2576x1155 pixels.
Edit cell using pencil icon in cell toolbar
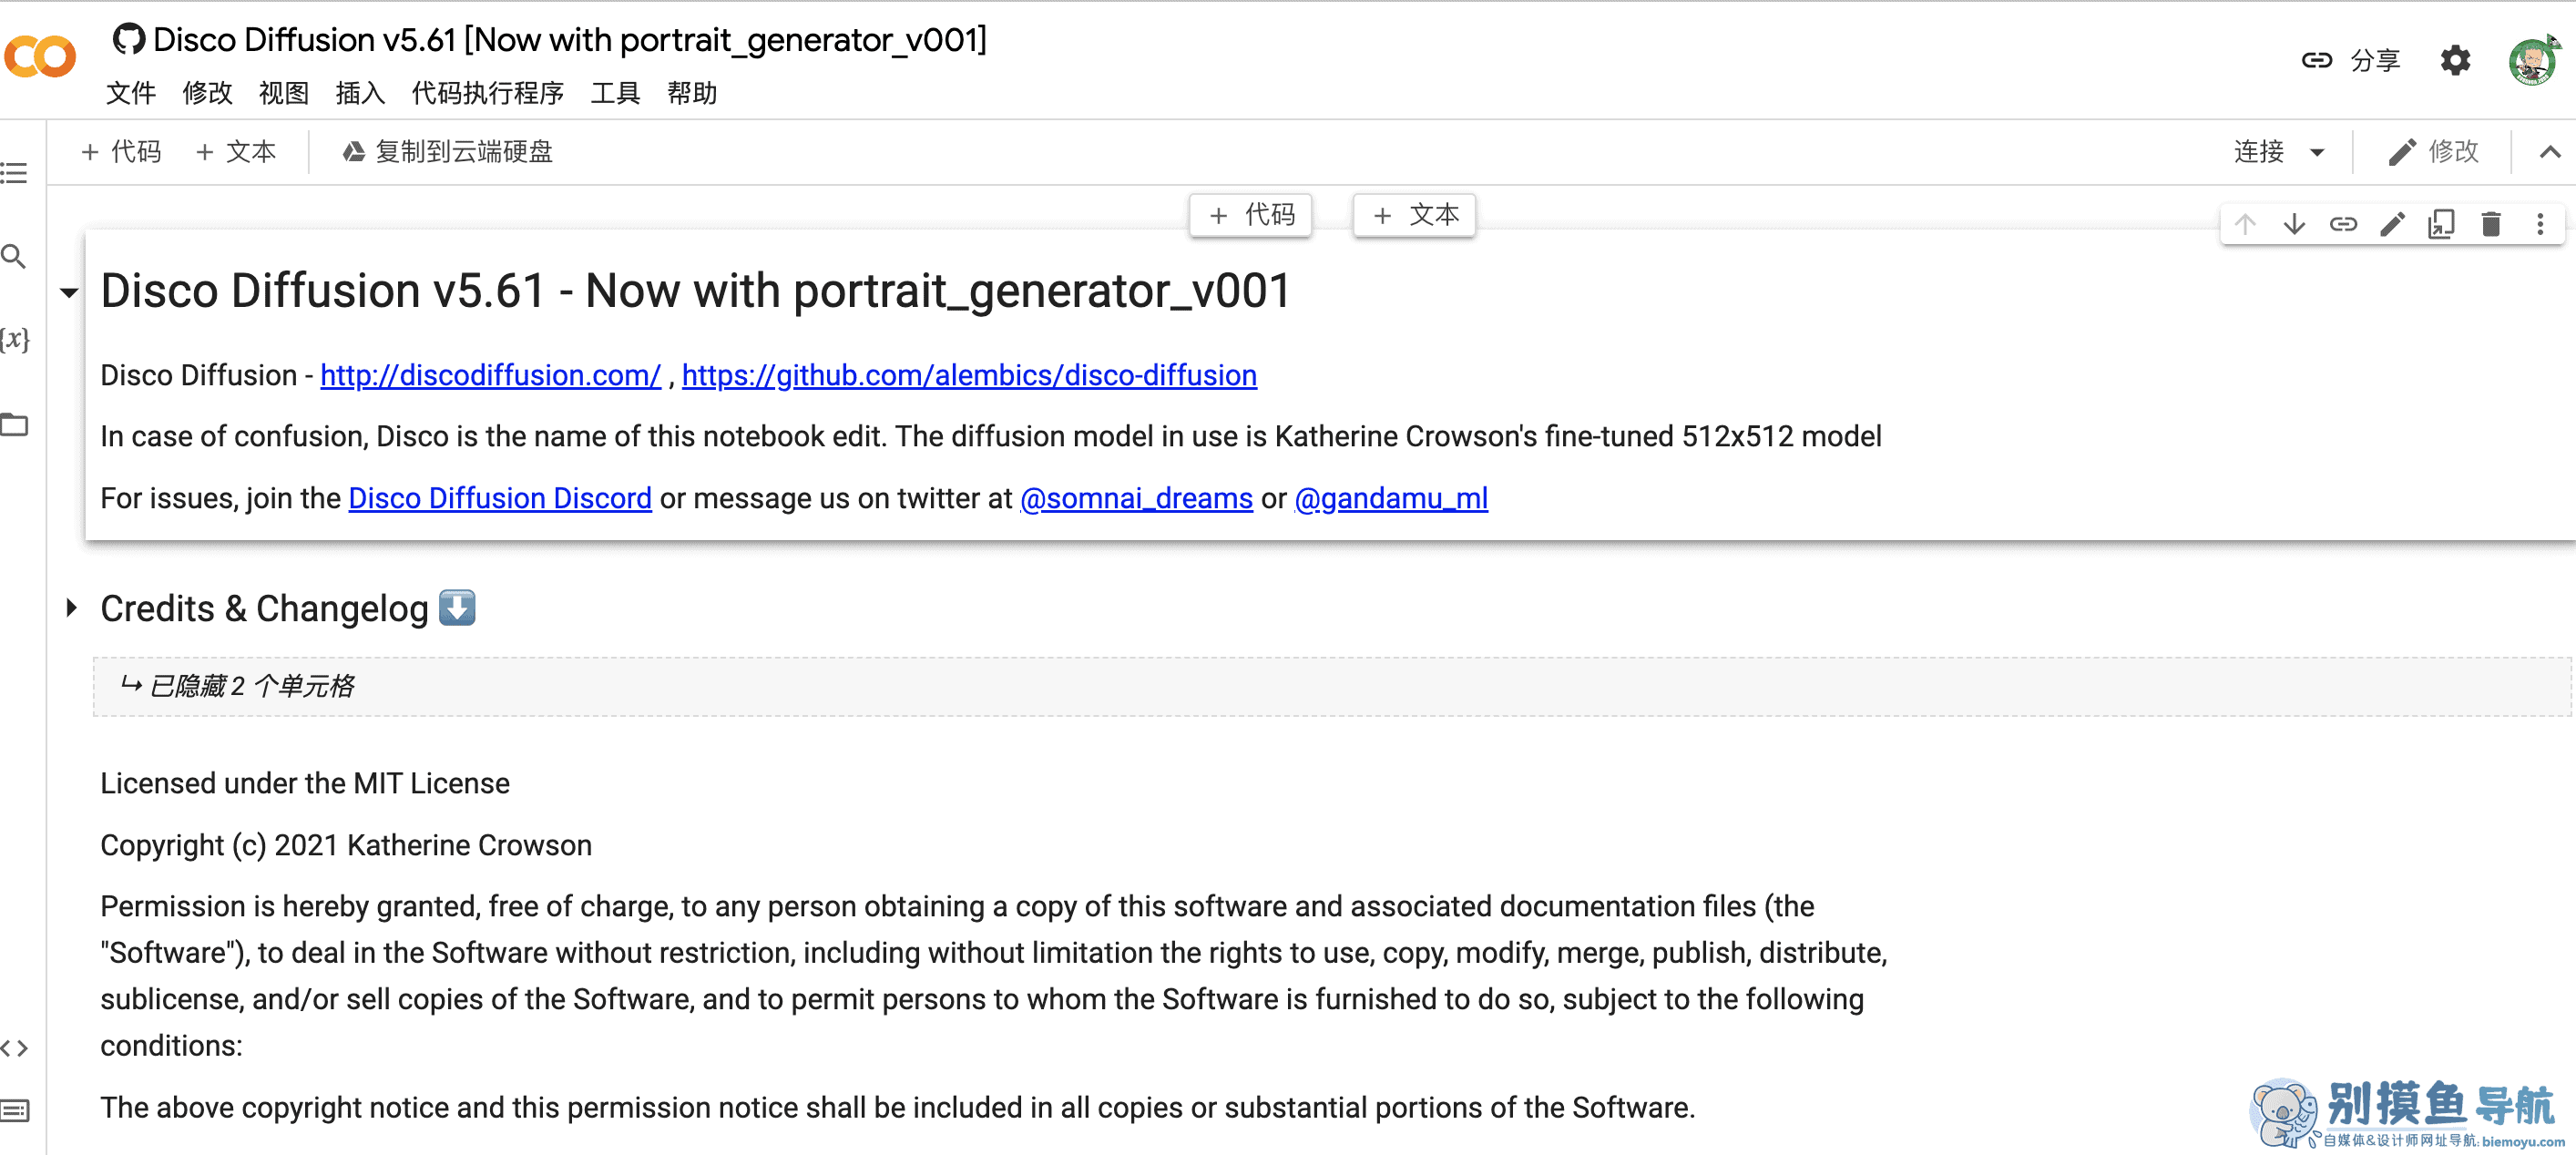2392,224
